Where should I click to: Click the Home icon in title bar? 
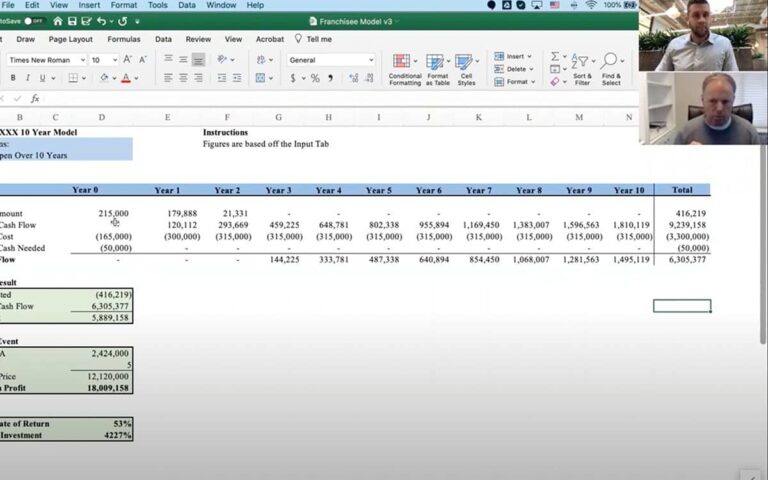click(x=58, y=21)
